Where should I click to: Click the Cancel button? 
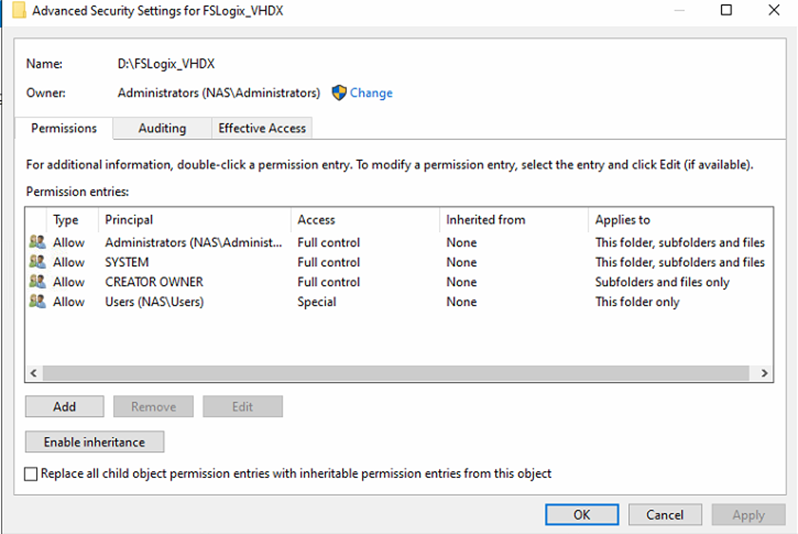point(665,515)
